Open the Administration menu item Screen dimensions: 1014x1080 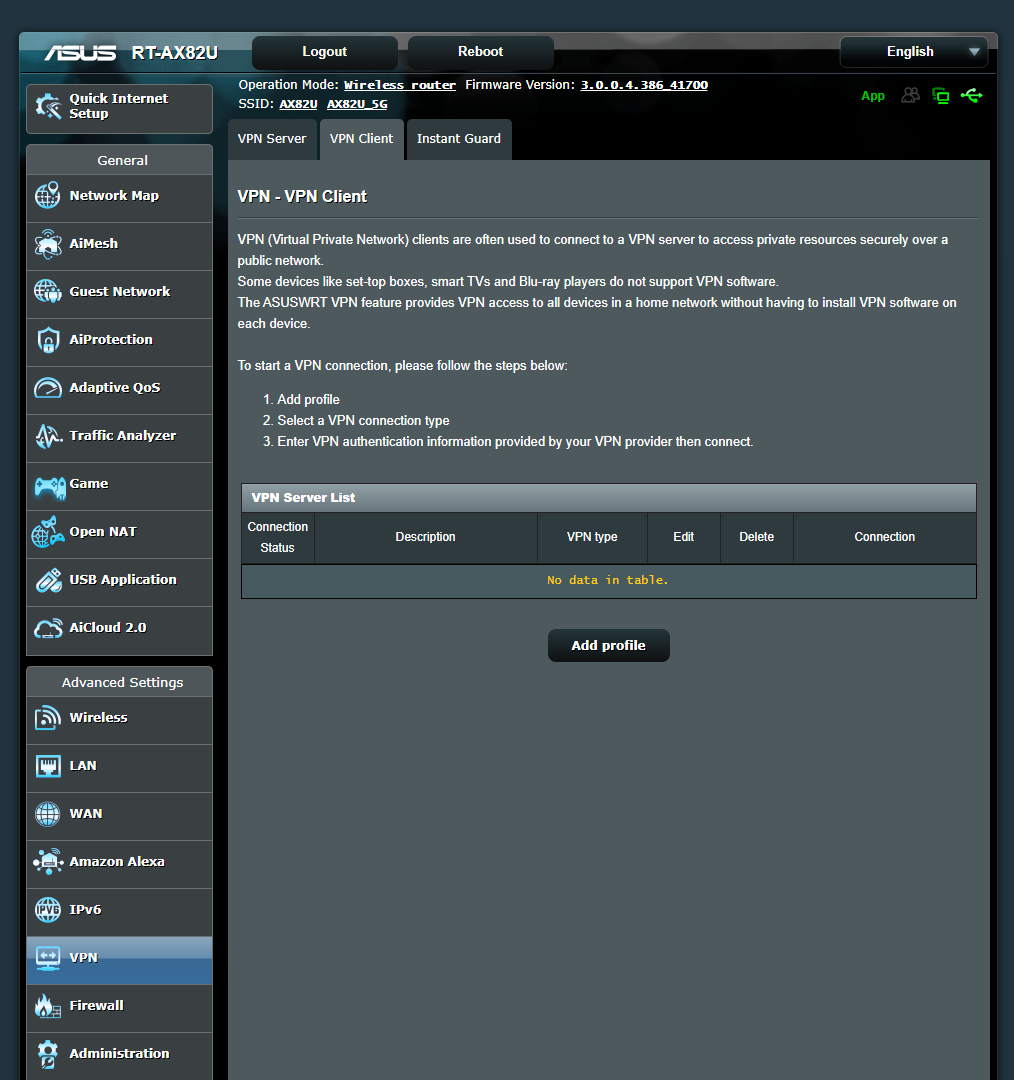pyautogui.click(x=119, y=1057)
